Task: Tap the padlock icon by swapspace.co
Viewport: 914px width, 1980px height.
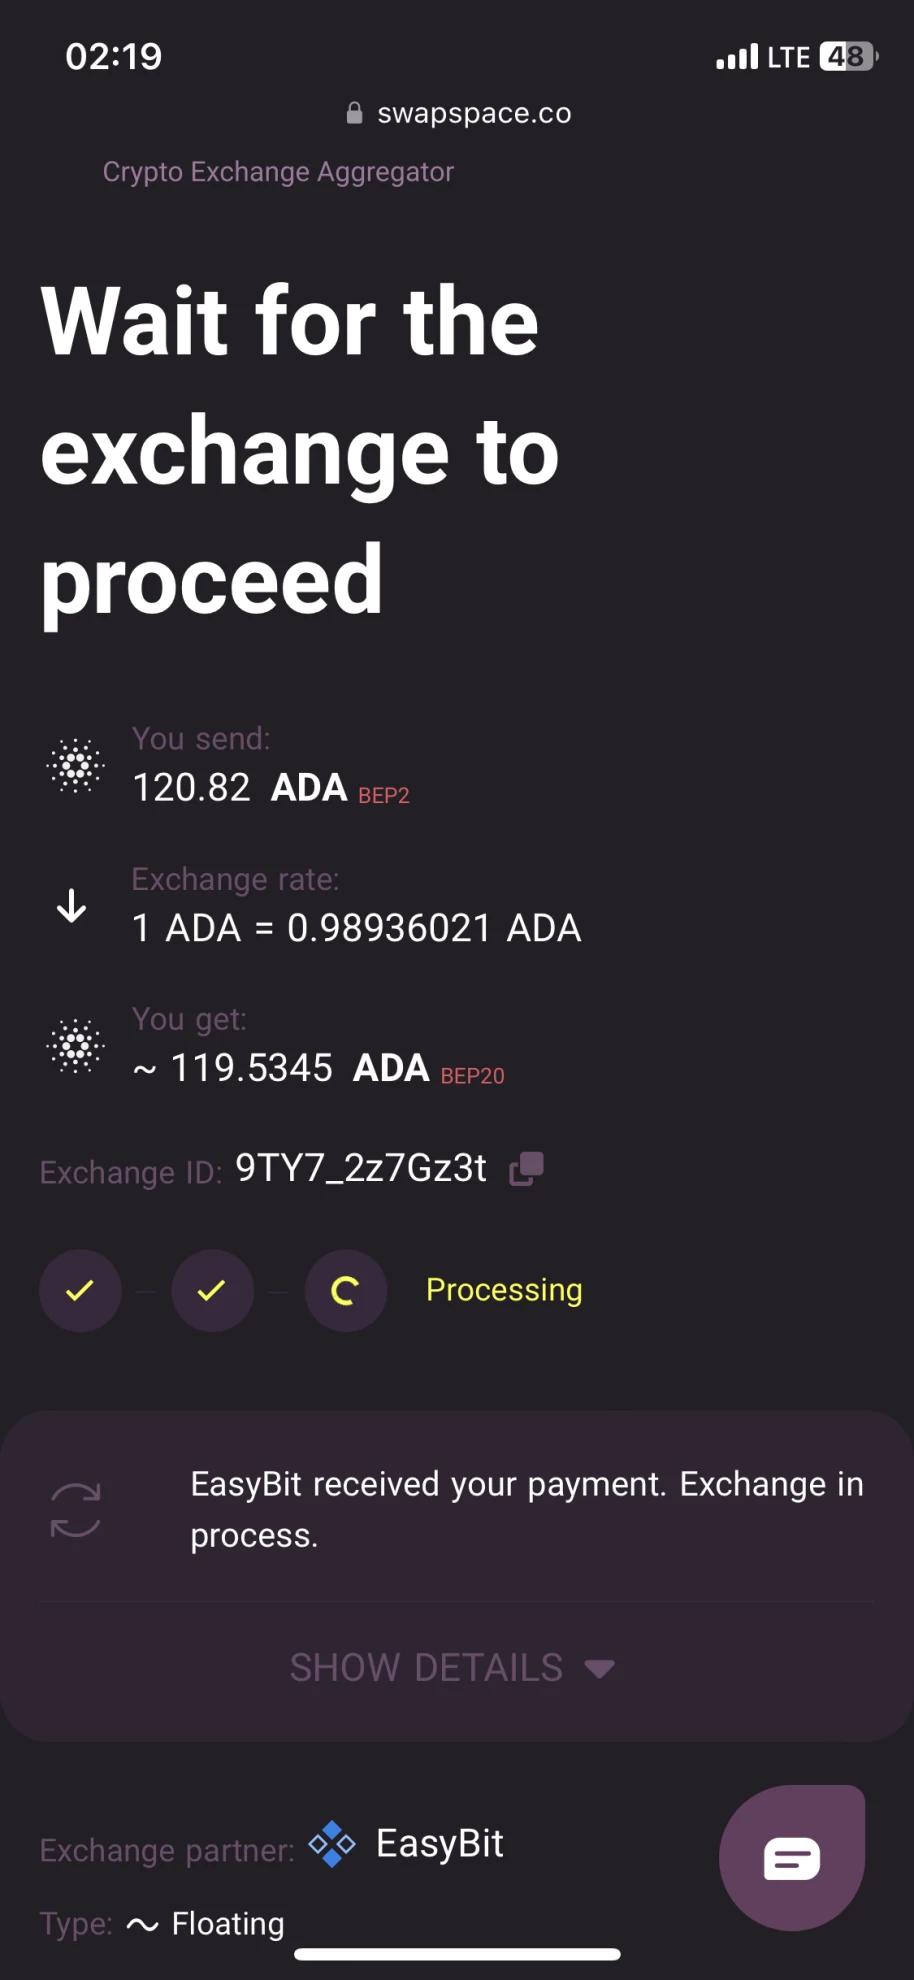Action: pyautogui.click(x=354, y=113)
